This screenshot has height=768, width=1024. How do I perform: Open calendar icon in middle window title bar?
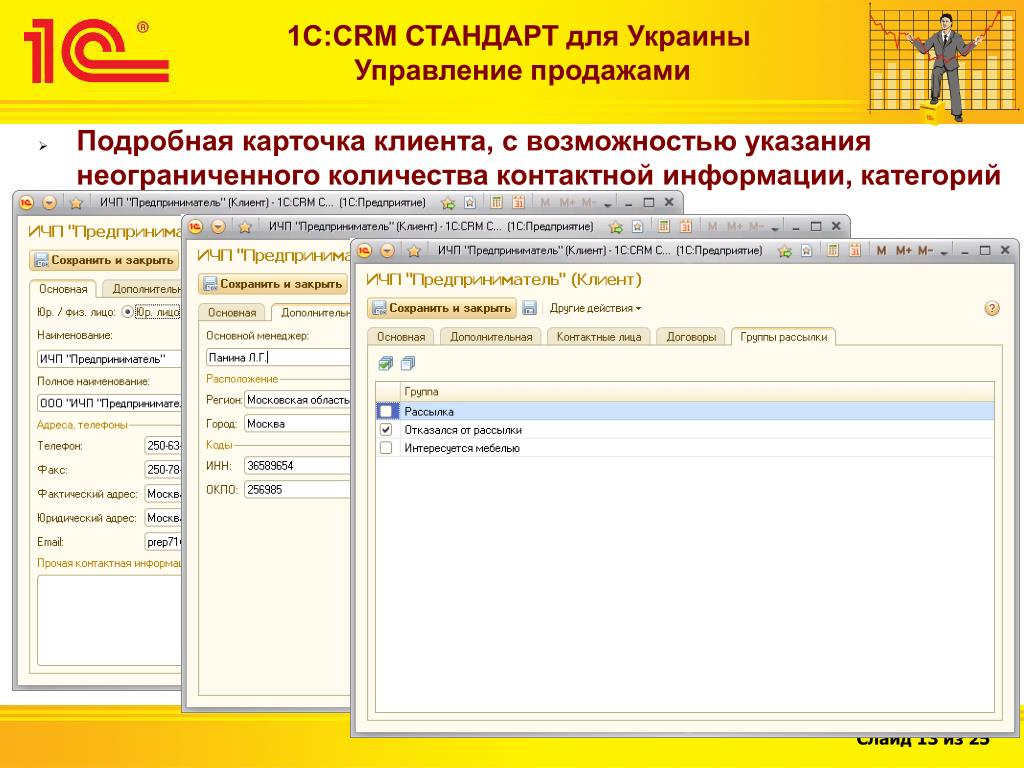[686, 226]
